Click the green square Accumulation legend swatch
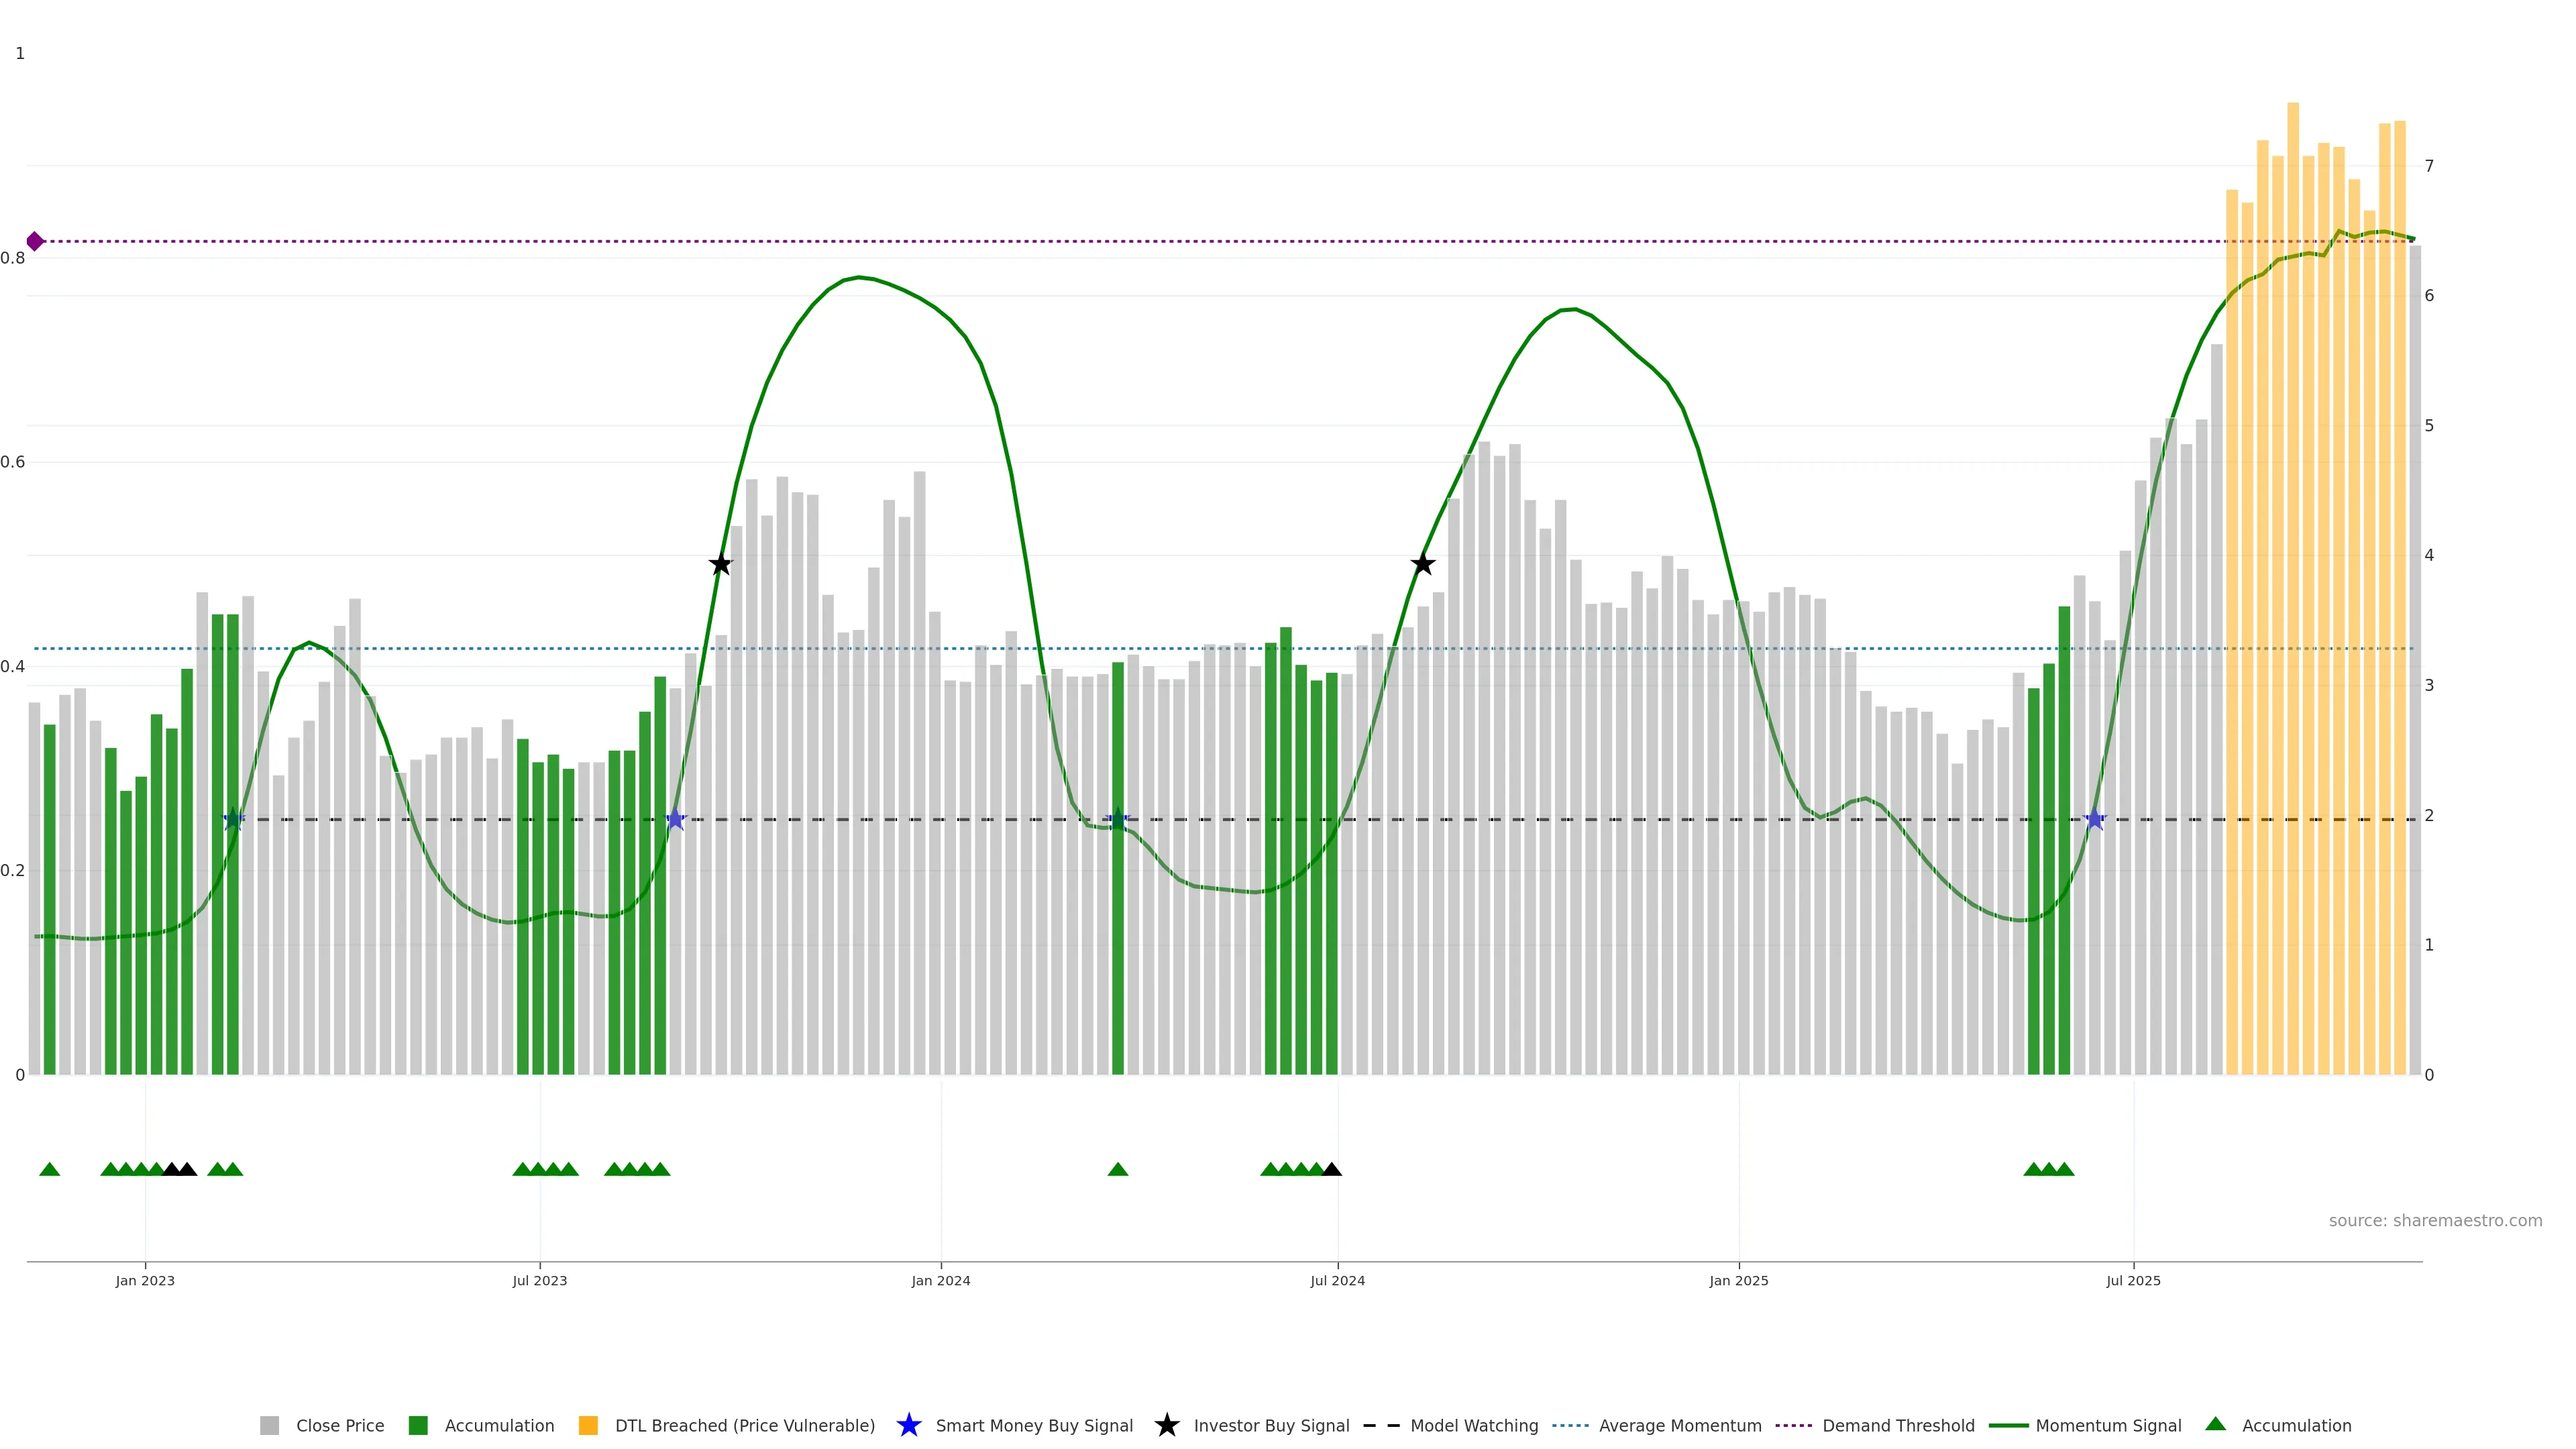The width and height of the screenshot is (2576, 1449). pos(418,1425)
